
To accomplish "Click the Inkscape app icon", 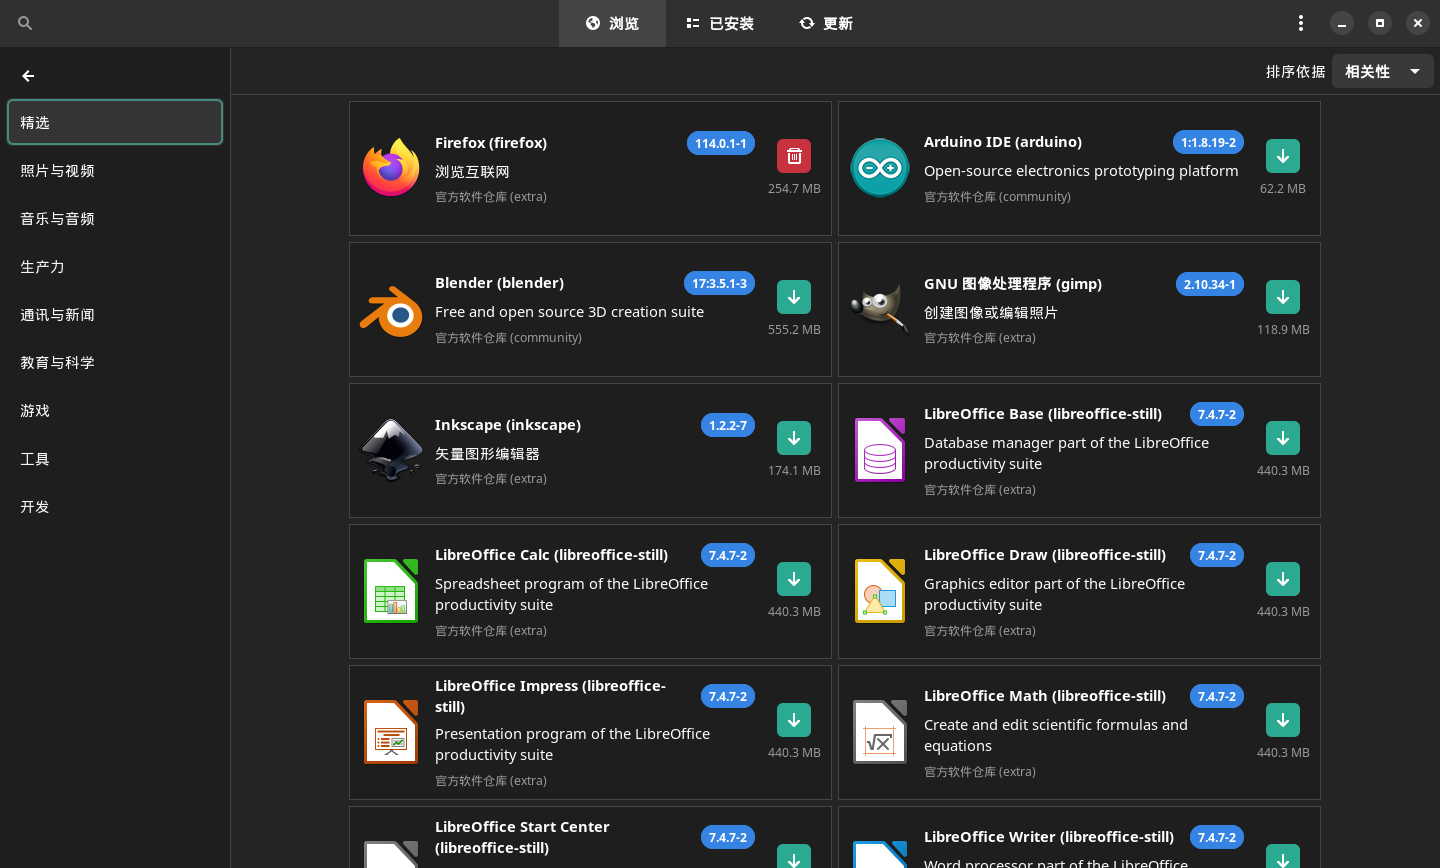I will (391, 450).
